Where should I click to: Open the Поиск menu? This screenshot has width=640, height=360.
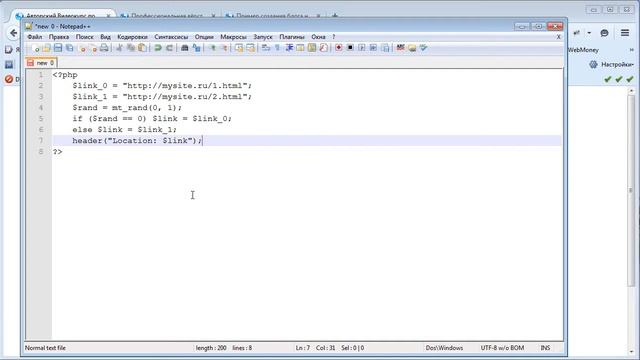click(x=84, y=37)
